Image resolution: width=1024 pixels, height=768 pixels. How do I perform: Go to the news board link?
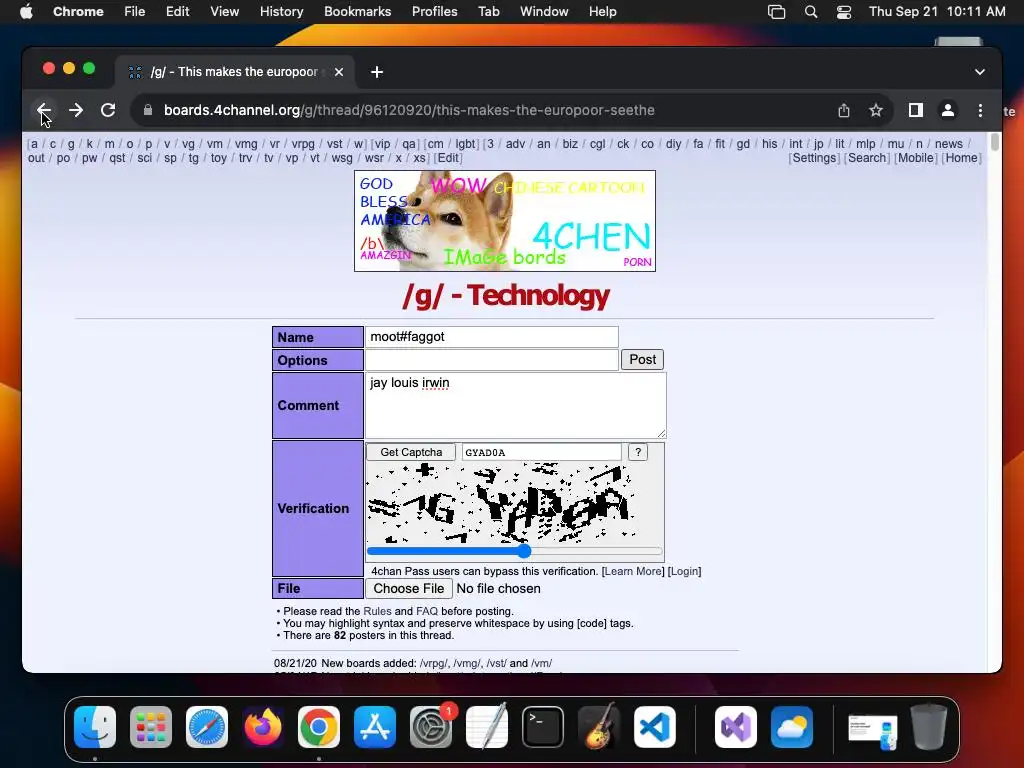pyautogui.click(x=948, y=144)
